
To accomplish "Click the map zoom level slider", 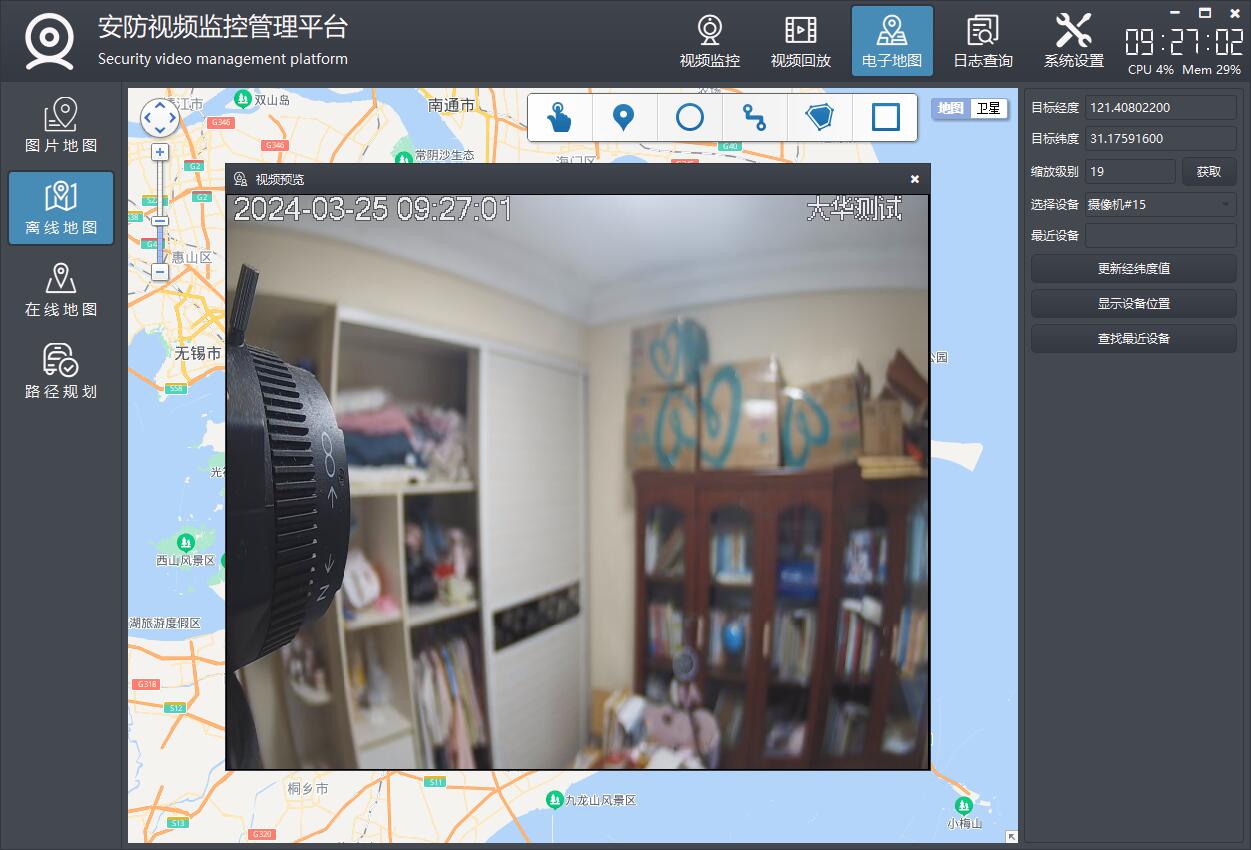I will click(160, 200).
